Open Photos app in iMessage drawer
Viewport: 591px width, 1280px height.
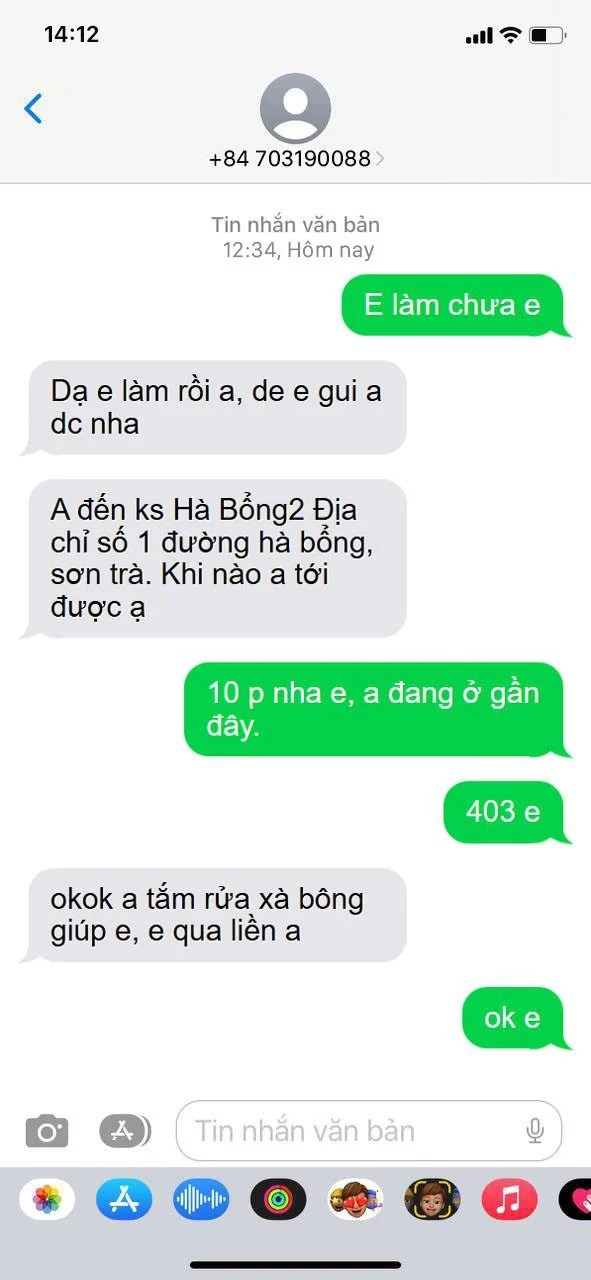coord(48,1199)
